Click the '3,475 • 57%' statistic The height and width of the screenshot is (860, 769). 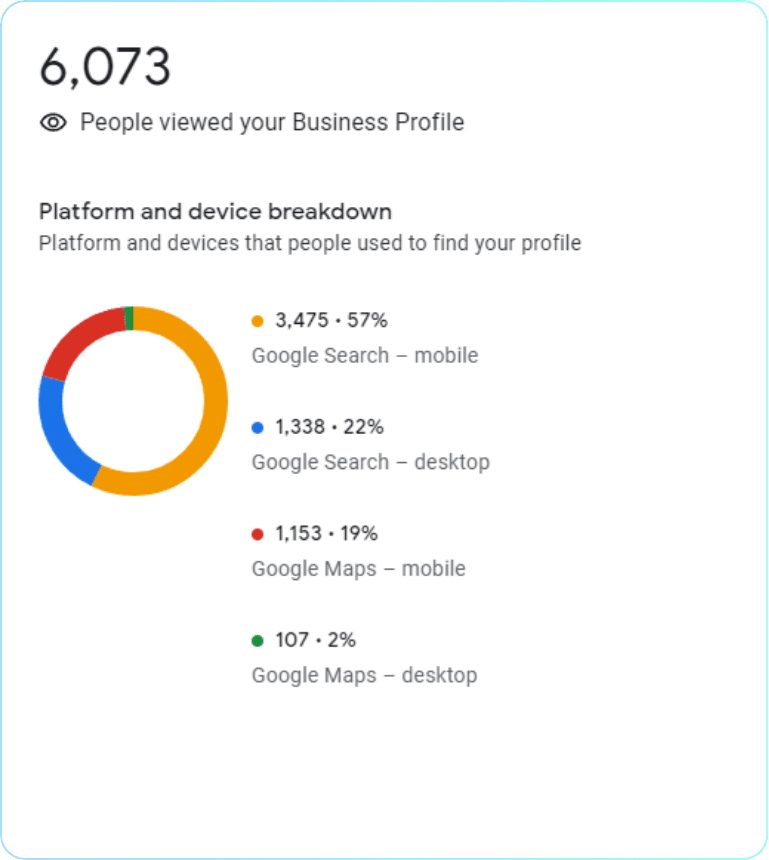(x=331, y=321)
